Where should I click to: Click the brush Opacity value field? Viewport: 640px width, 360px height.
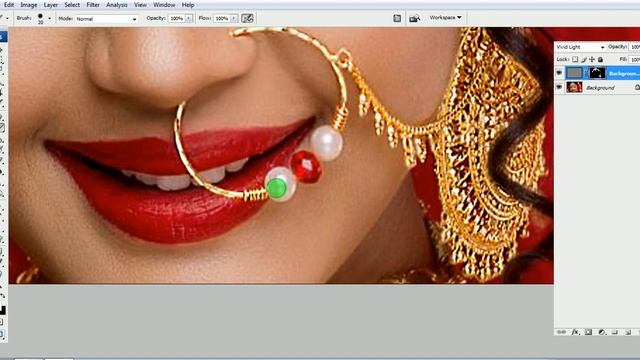[177, 18]
